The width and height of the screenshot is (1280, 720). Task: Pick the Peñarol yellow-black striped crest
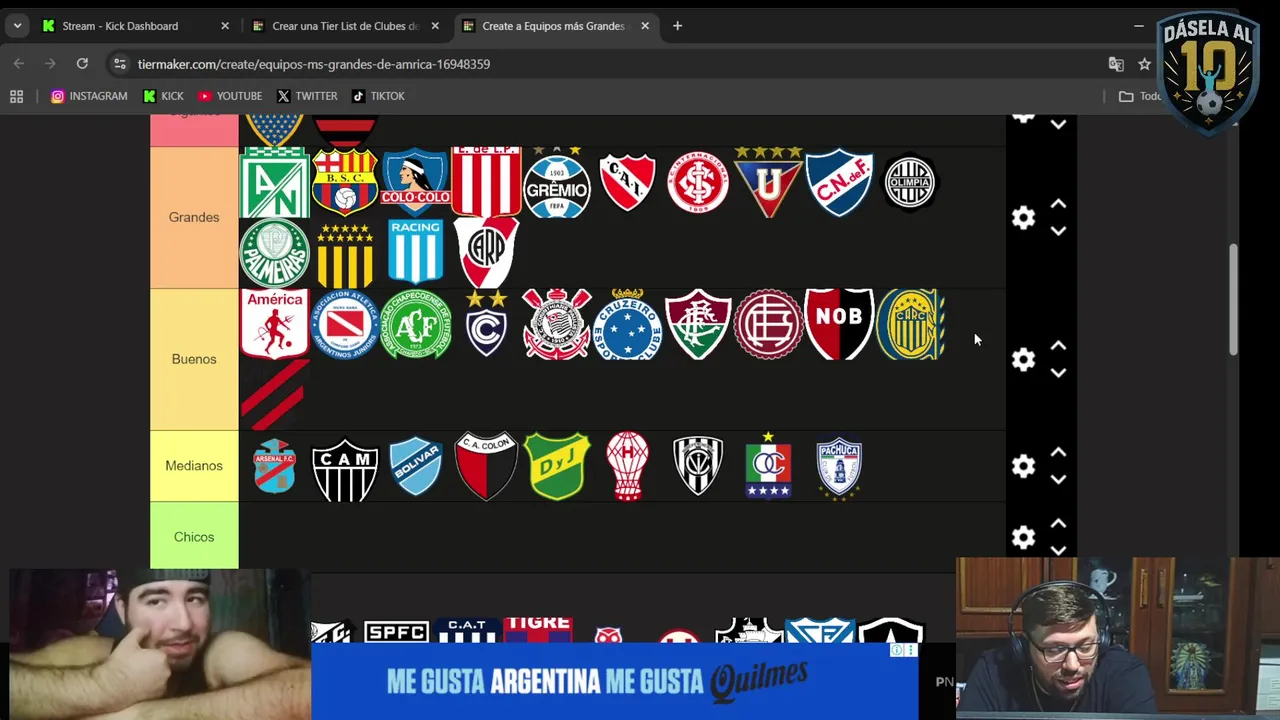tap(345, 253)
